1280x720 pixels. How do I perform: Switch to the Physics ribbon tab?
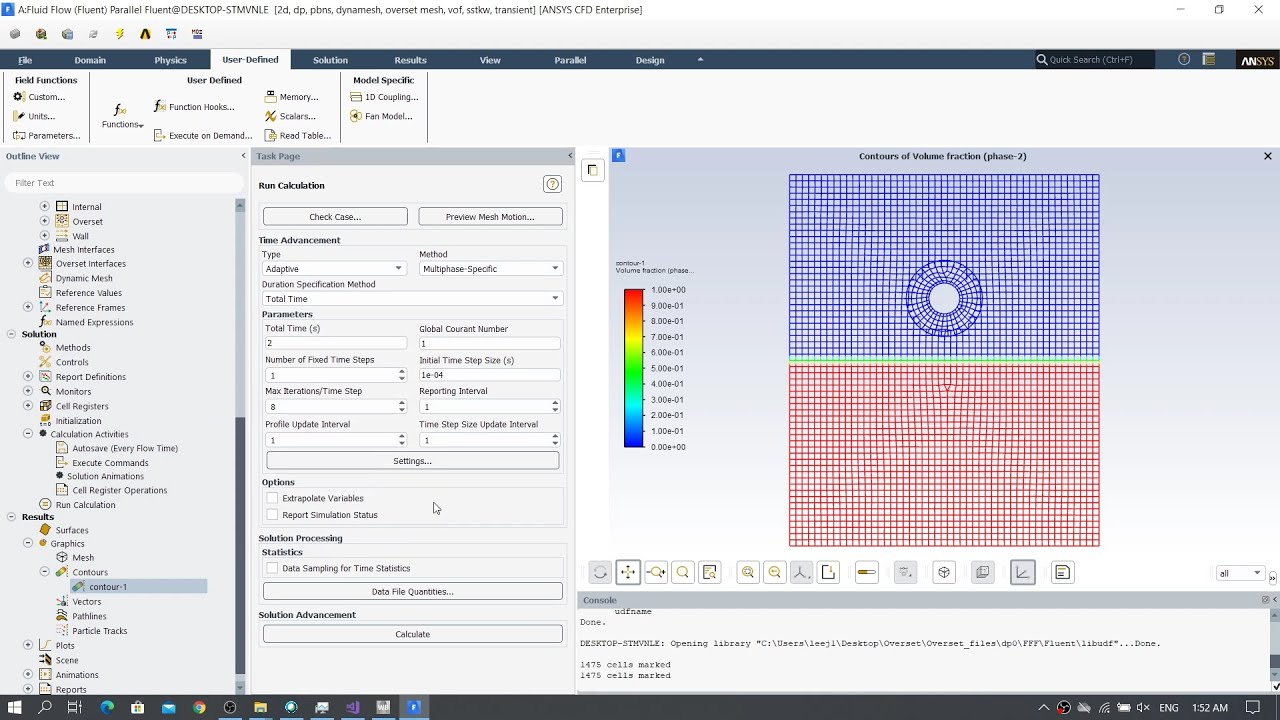point(170,60)
